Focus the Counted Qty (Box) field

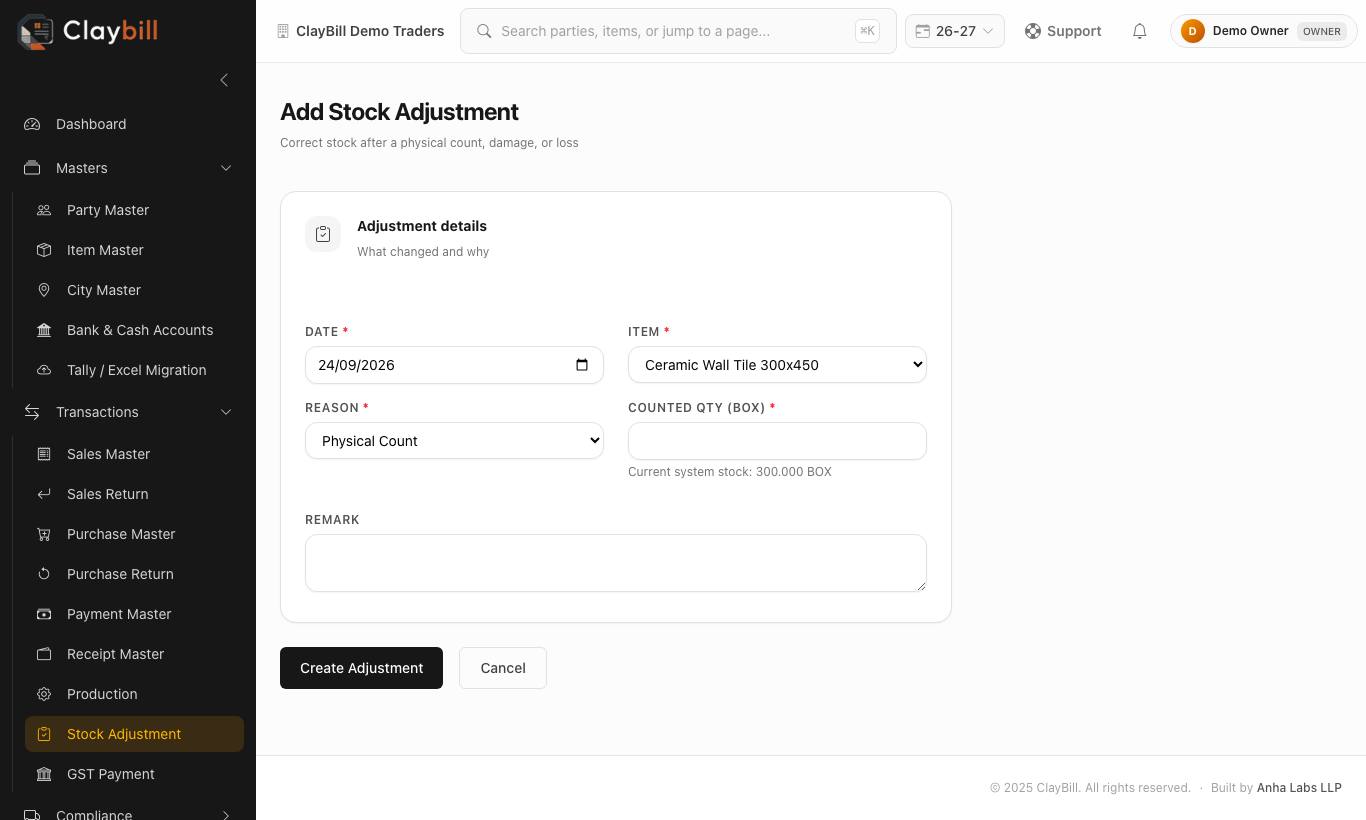point(777,441)
